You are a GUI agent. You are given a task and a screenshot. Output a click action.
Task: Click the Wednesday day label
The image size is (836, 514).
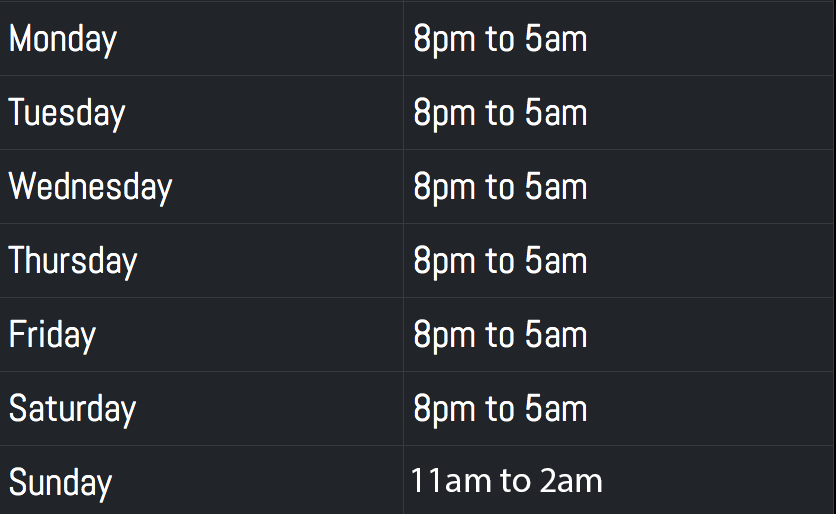90,187
